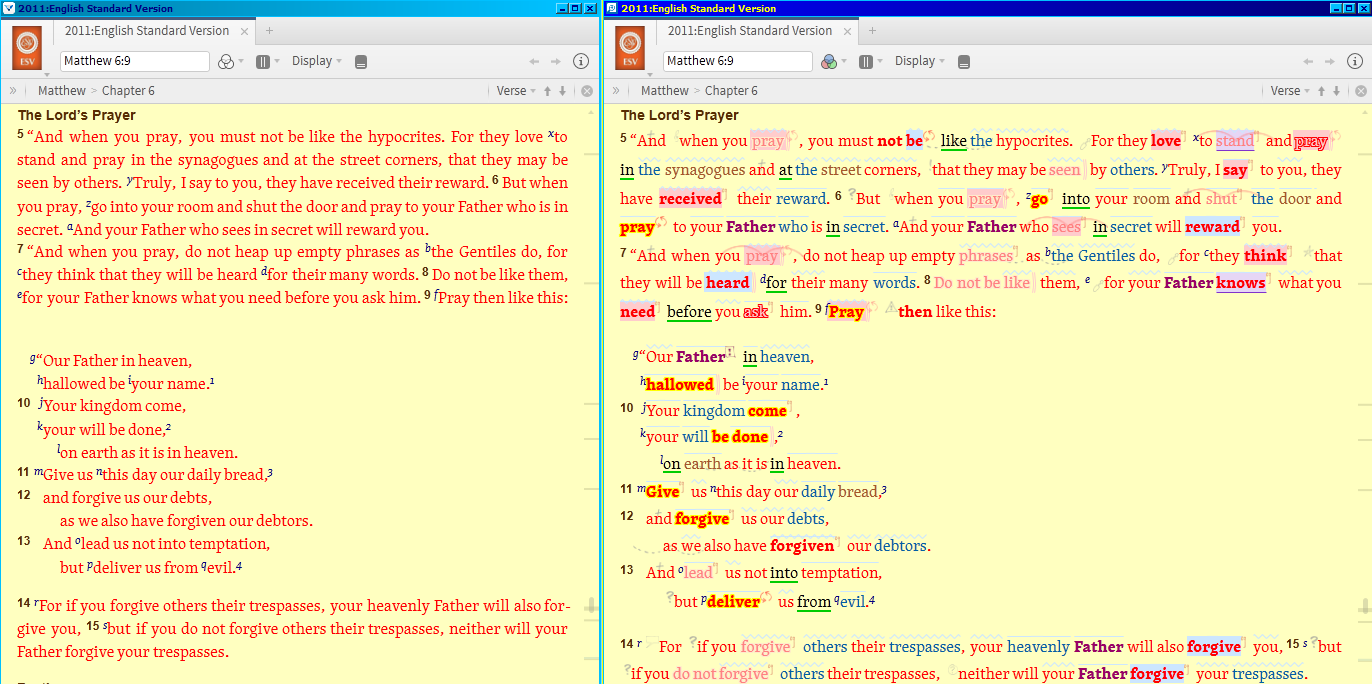Click highlighted word 'received' in right window
The height and width of the screenshot is (684, 1372).
(690, 199)
